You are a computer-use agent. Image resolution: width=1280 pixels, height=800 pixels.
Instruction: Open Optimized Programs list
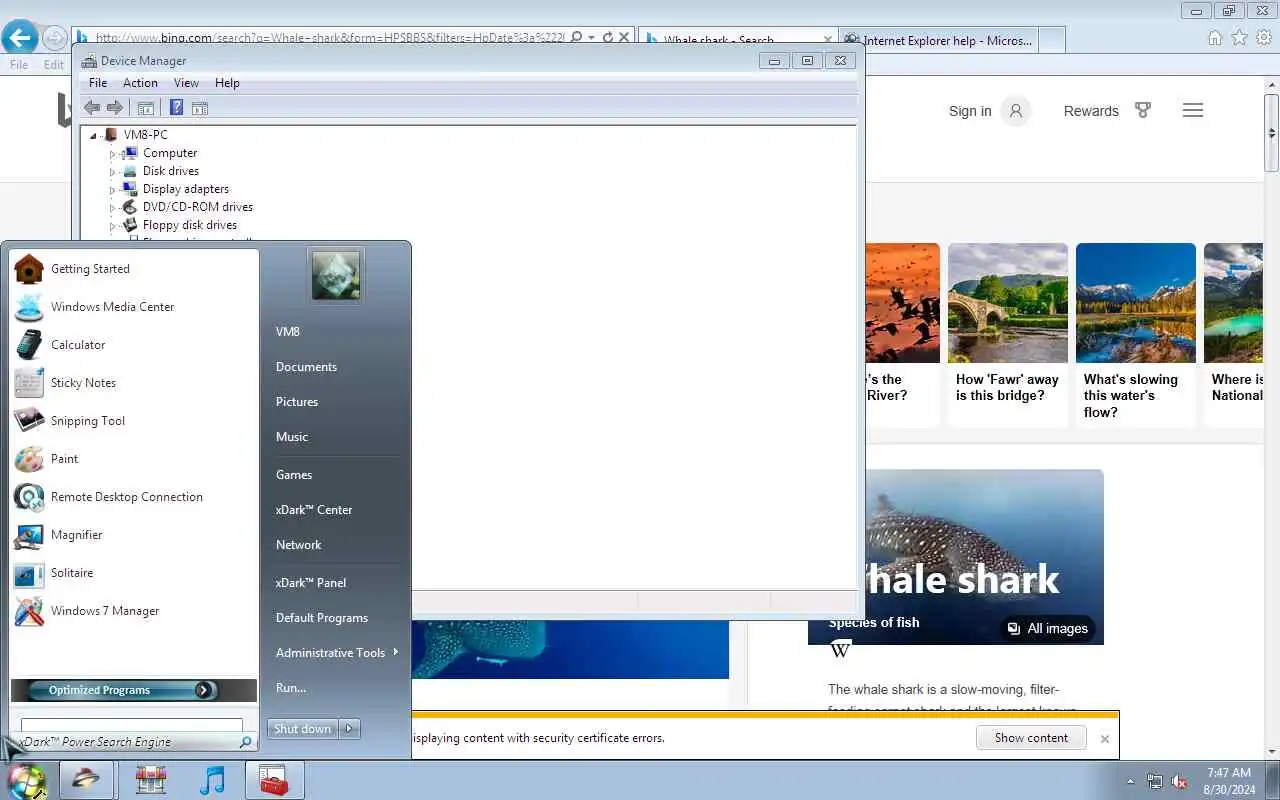tap(133, 690)
